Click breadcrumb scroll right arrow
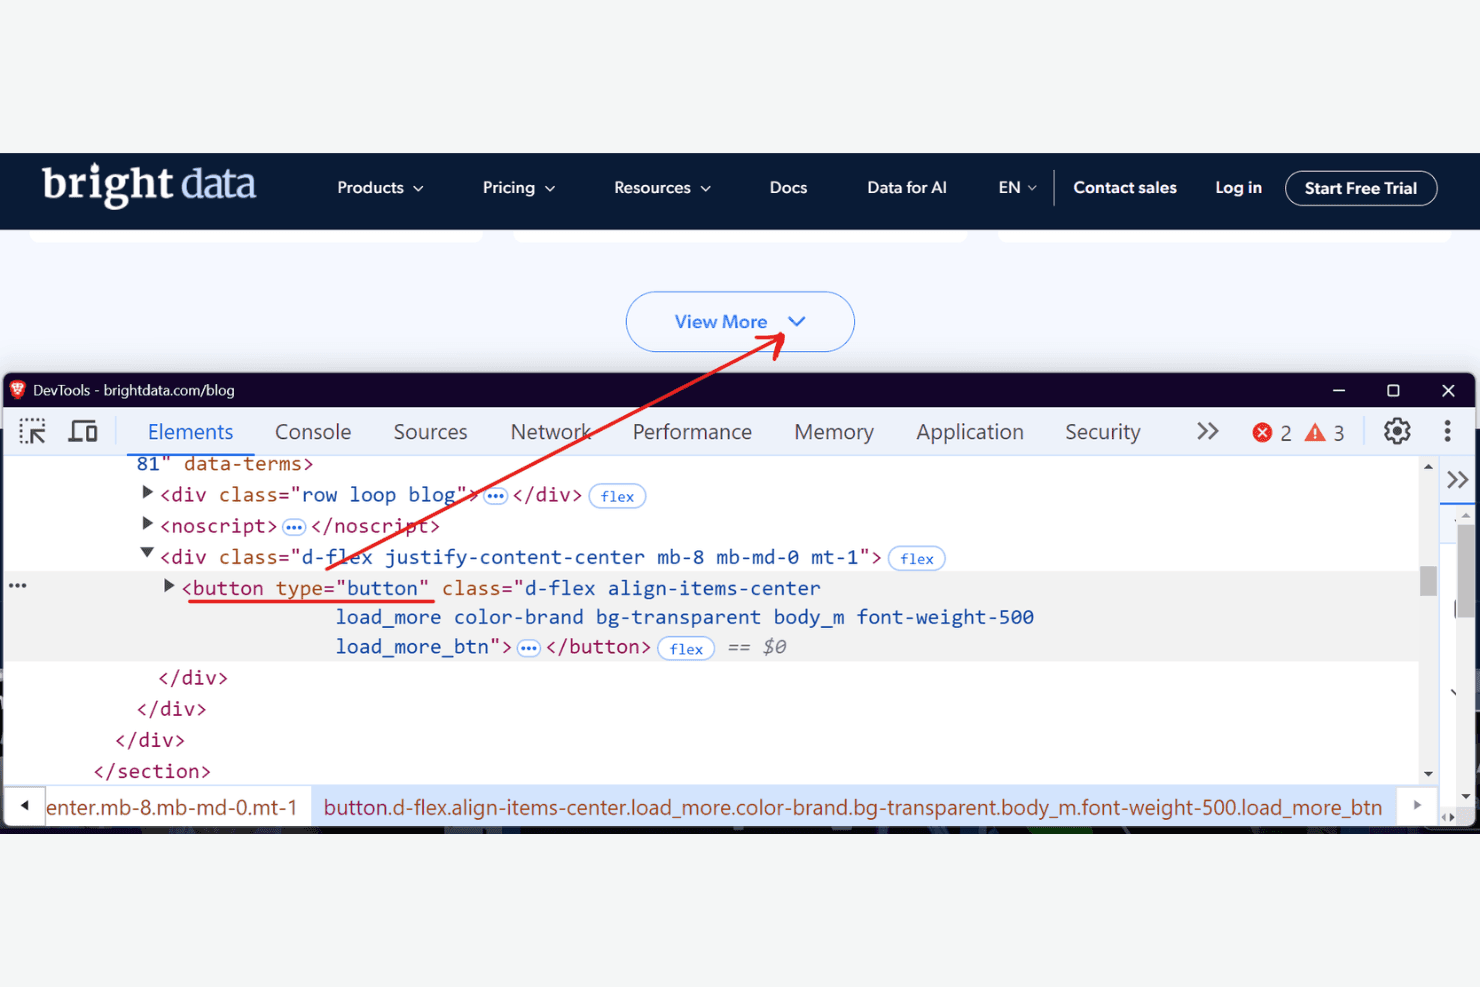1480x987 pixels. click(x=1416, y=805)
